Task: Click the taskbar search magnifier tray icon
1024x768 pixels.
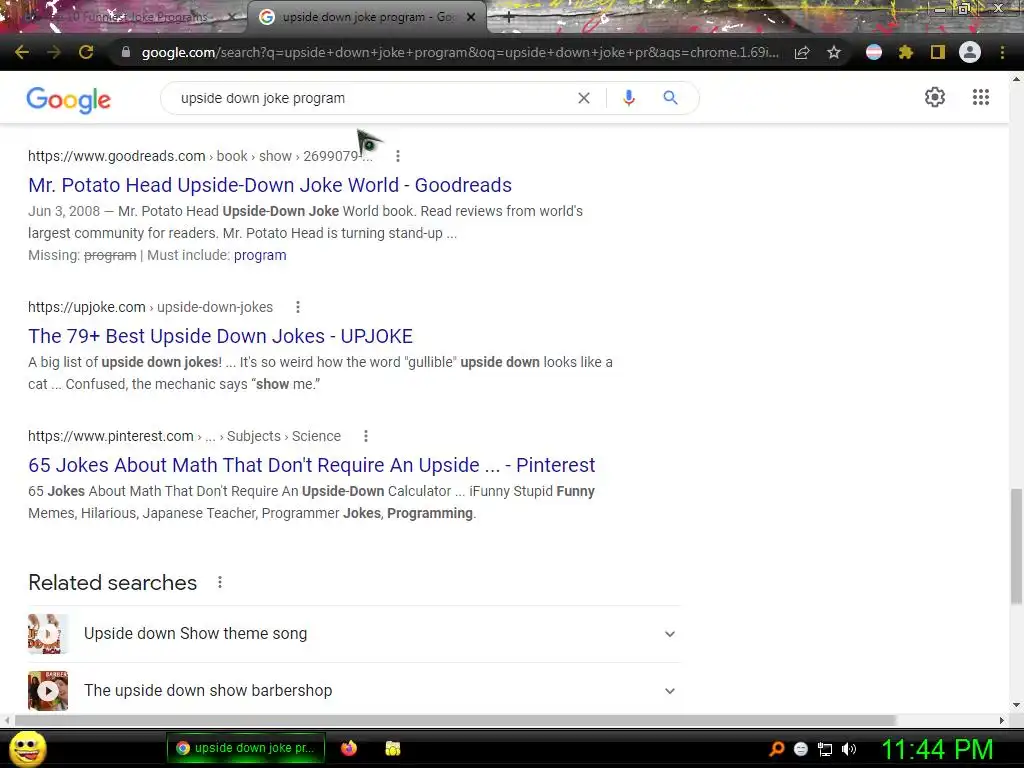Action: point(776,749)
